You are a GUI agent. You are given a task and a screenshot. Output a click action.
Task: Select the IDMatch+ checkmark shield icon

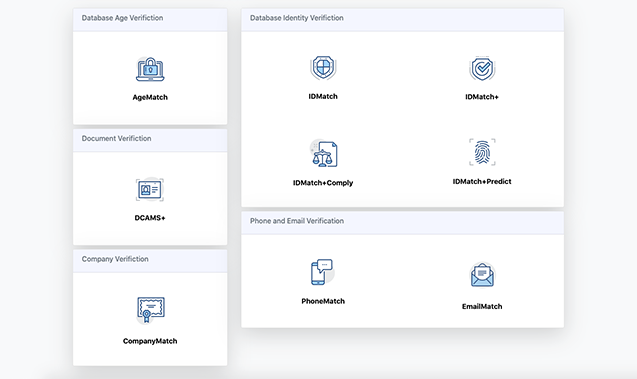click(x=482, y=69)
